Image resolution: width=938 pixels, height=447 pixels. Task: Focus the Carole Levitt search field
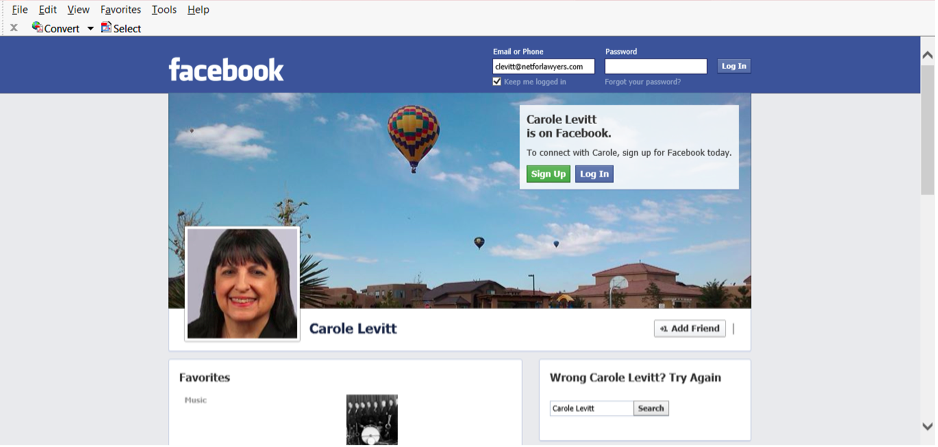[x=591, y=408]
